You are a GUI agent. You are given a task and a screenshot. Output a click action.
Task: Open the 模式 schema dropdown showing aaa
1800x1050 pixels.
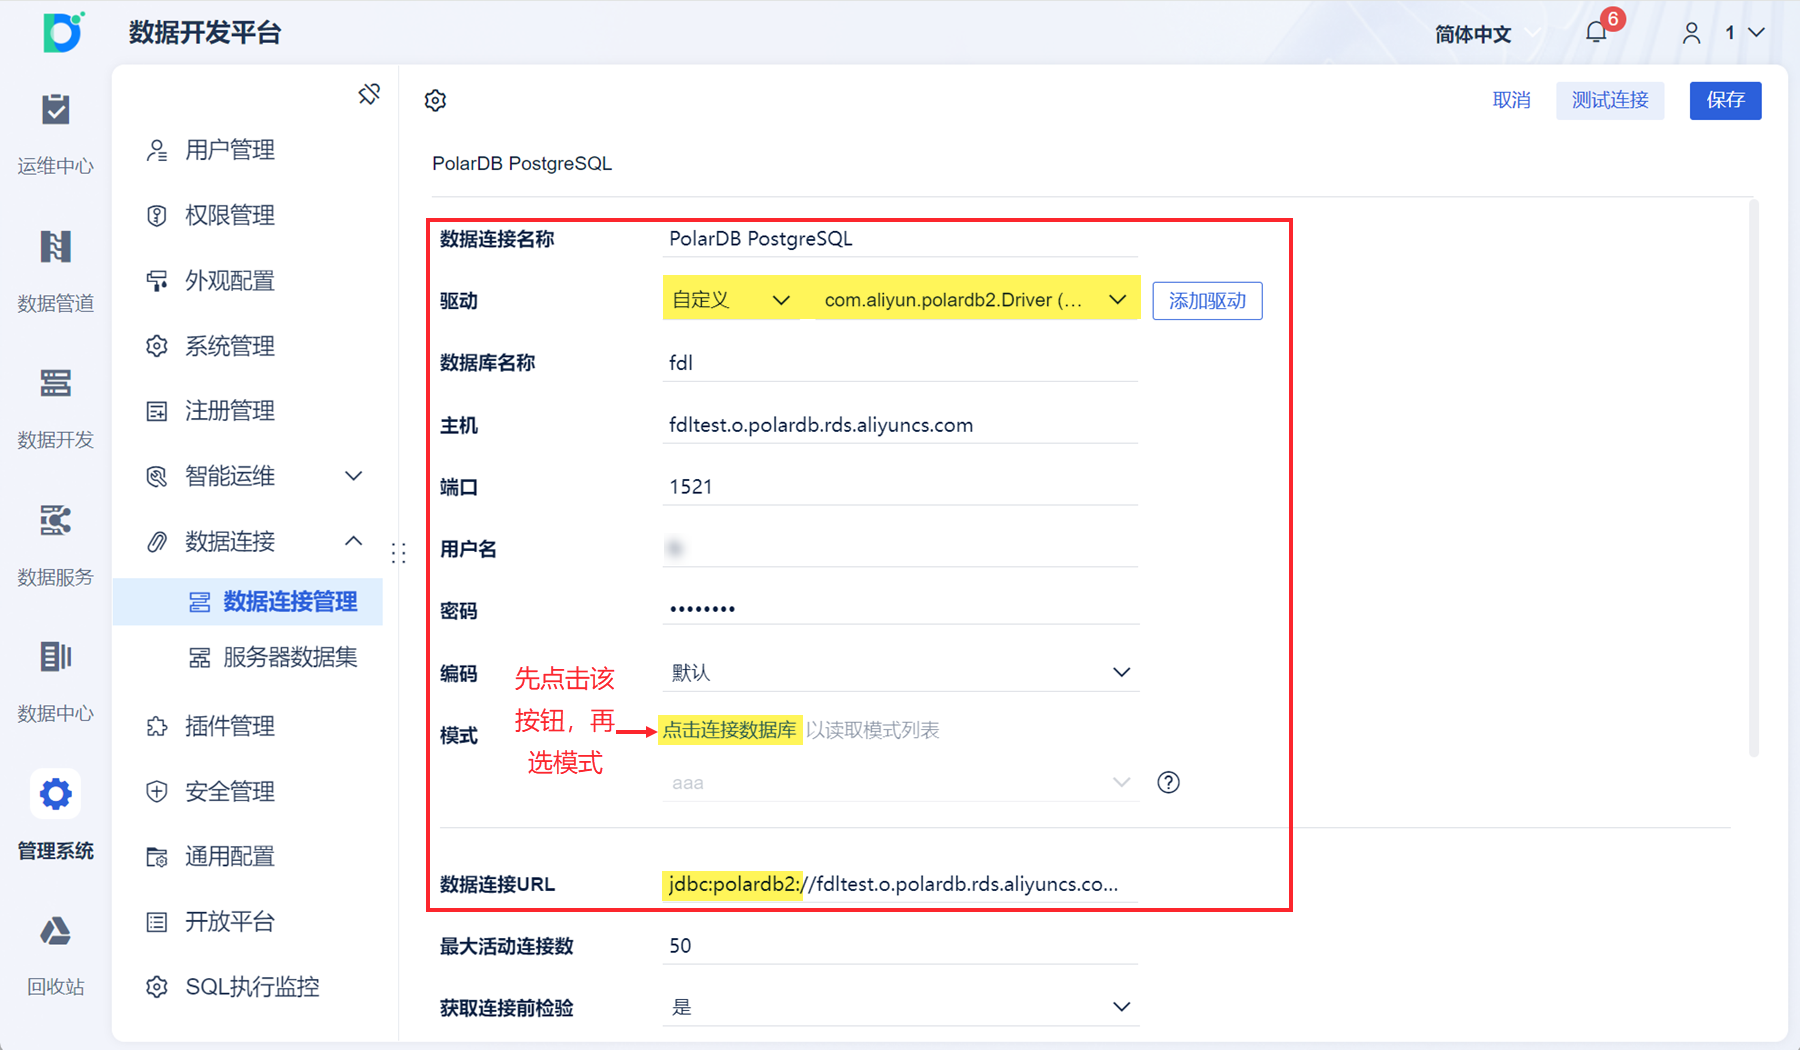click(x=900, y=783)
